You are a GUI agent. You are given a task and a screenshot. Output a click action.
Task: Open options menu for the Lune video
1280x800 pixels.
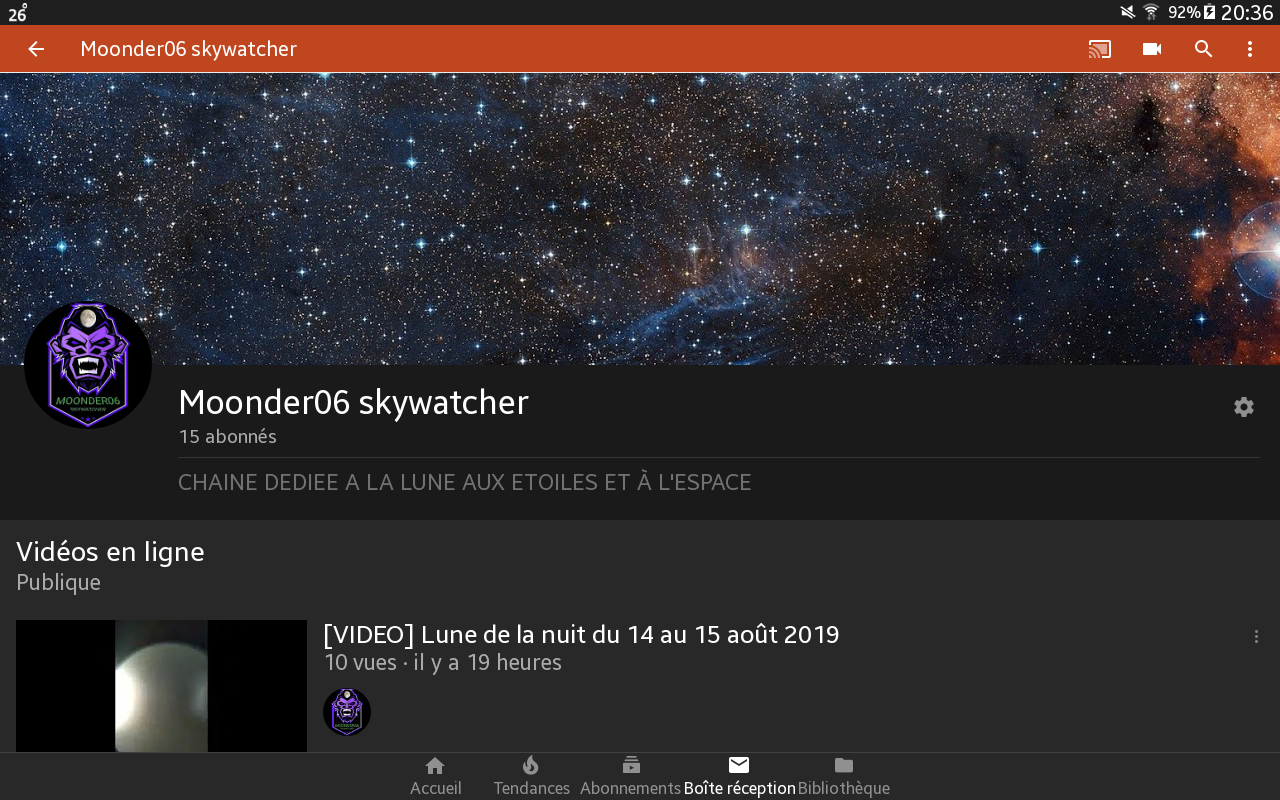(x=1257, y=636)
